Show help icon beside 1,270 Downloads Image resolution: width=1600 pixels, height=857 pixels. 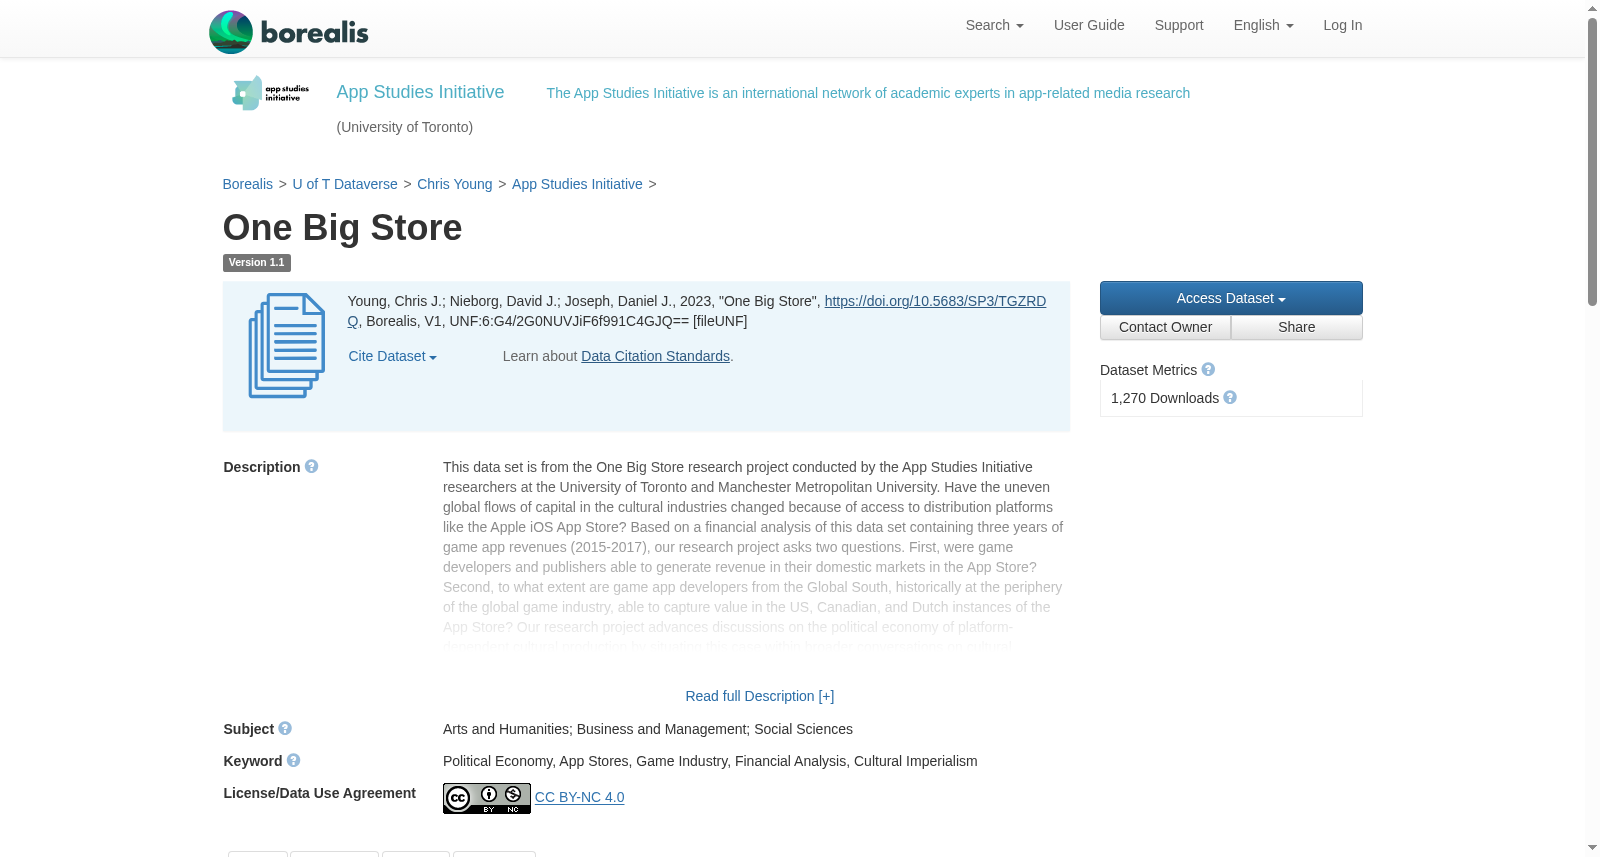[x=1230, y=398]
